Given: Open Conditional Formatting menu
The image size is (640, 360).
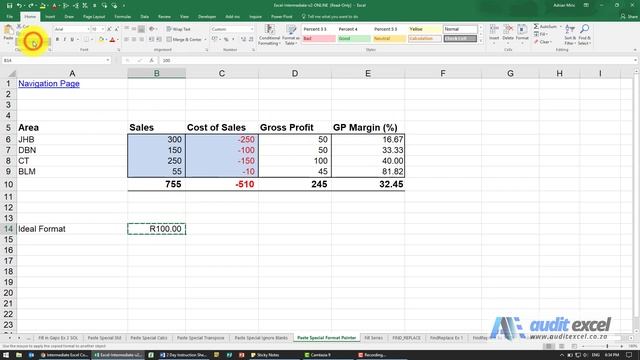Looking at the screenshot, I should click(269, 35).
